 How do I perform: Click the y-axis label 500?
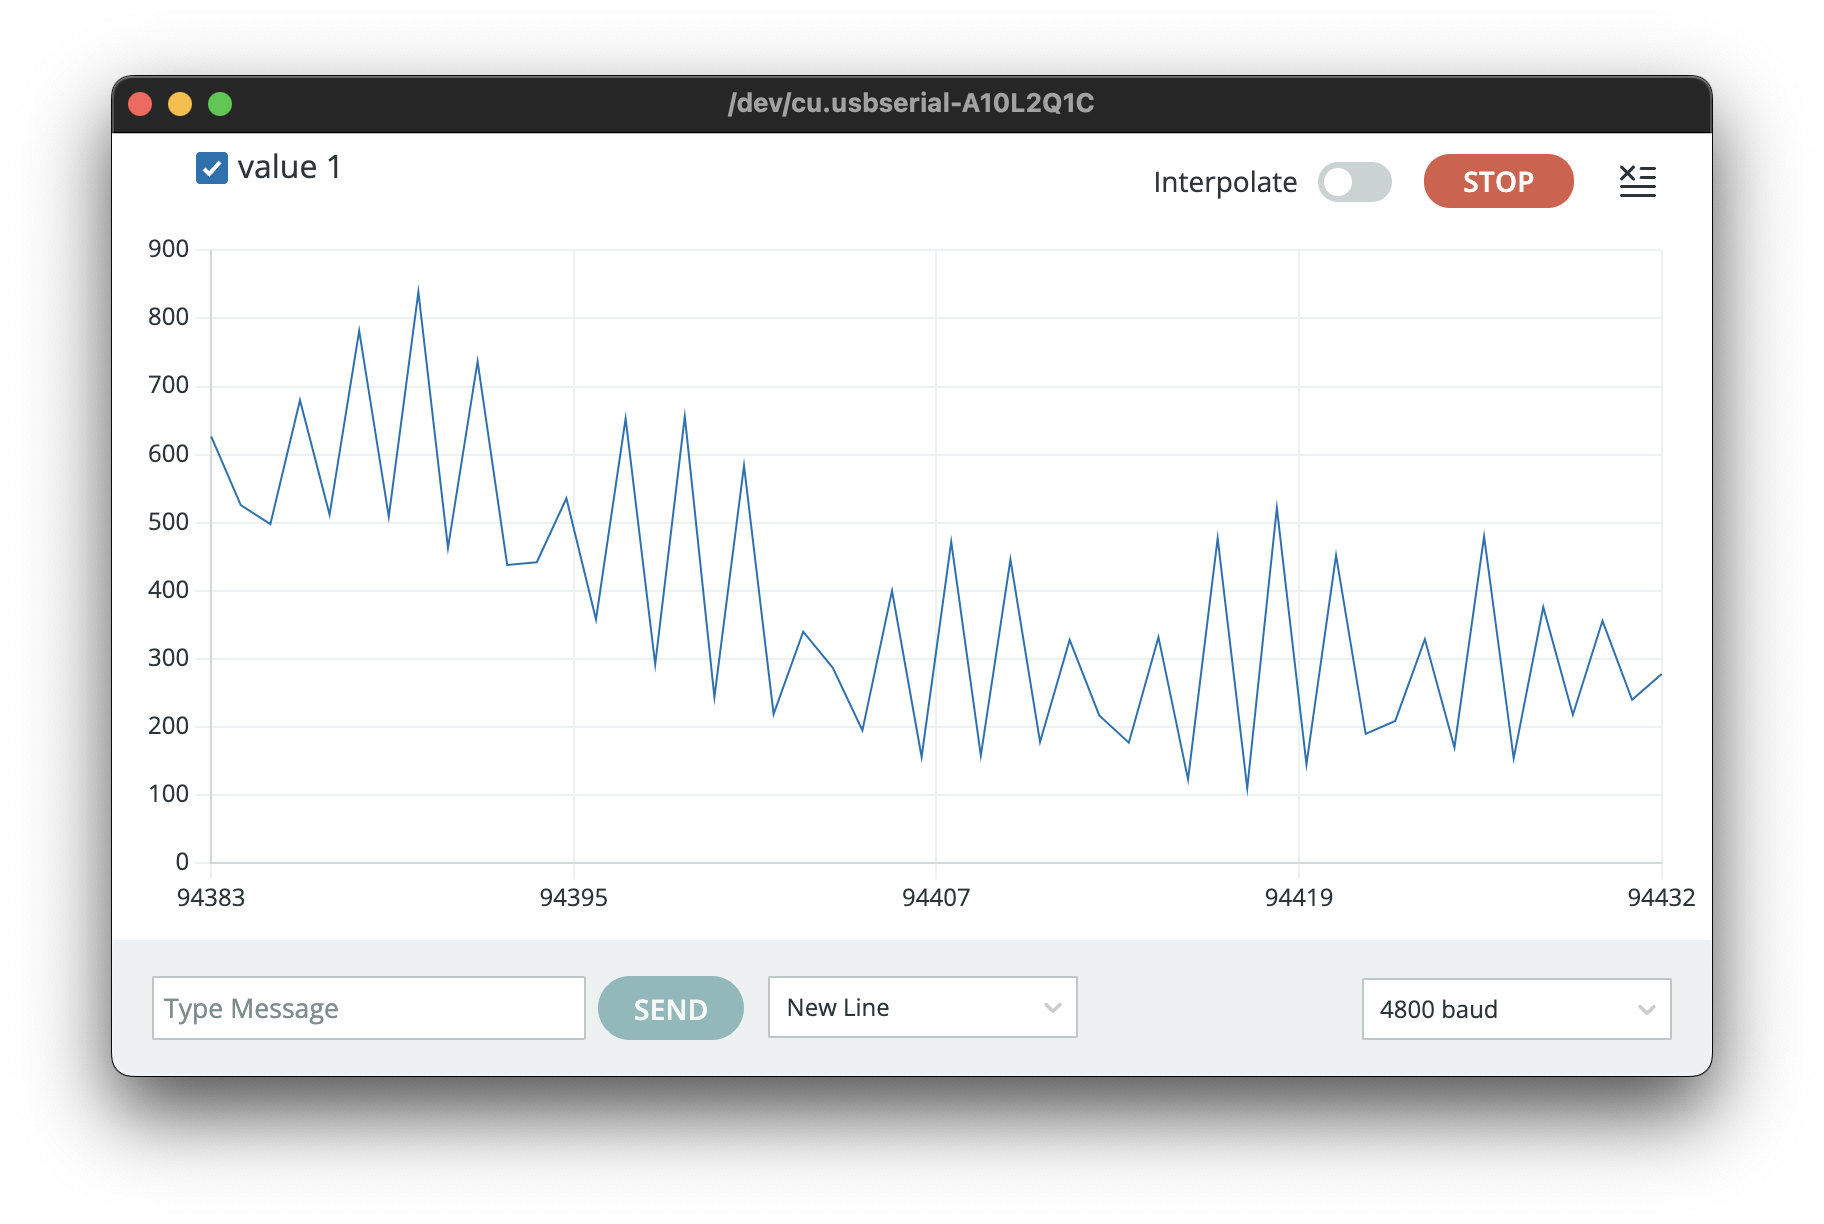click(x=168, y=522)
